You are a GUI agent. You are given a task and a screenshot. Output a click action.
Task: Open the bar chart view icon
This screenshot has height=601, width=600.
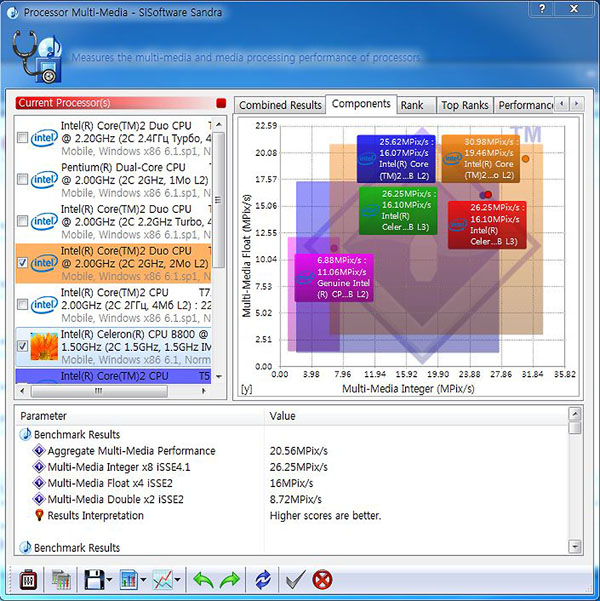[129, 580]
